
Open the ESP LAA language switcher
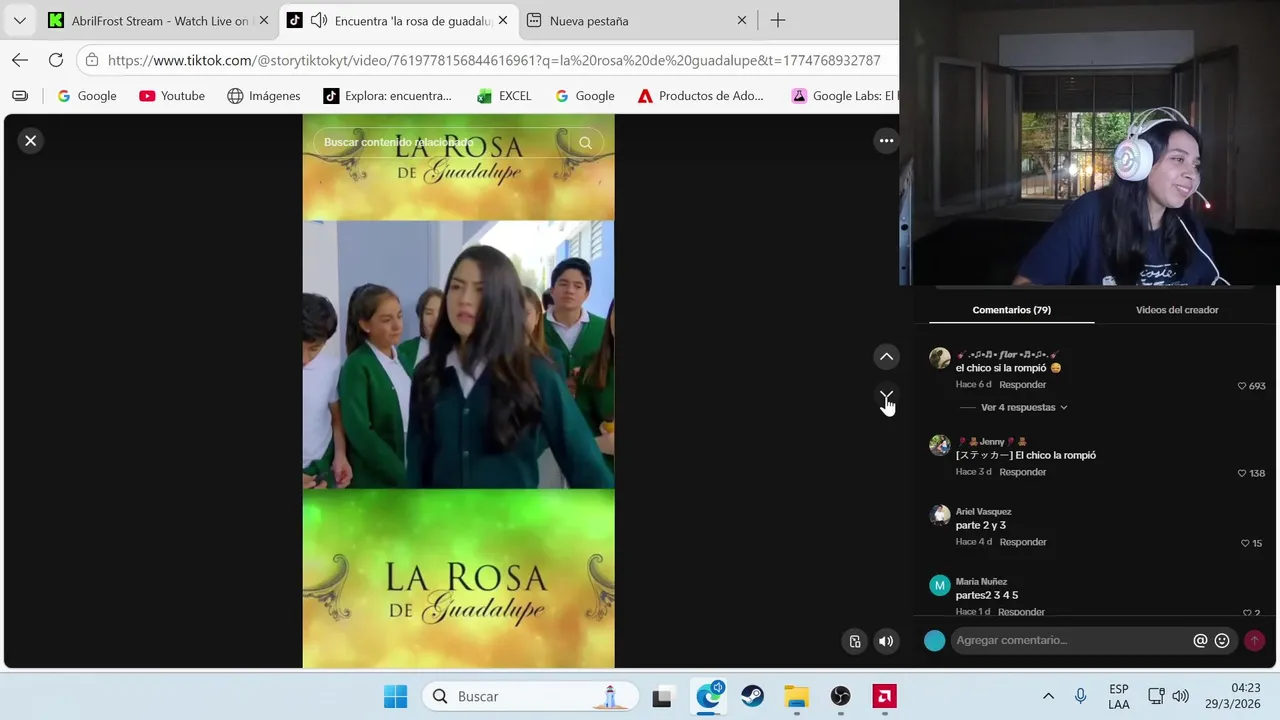point(1119,697)
